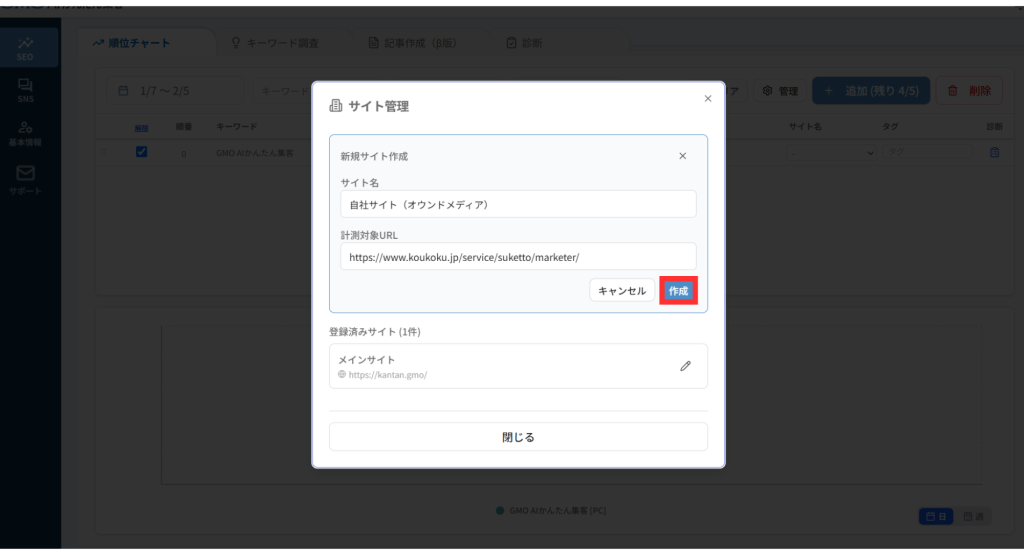The image size is (1024, 552).
Task: Toggle the GMO AIかんたん集客 row checkbox
Action: click(x=141, y=152)
